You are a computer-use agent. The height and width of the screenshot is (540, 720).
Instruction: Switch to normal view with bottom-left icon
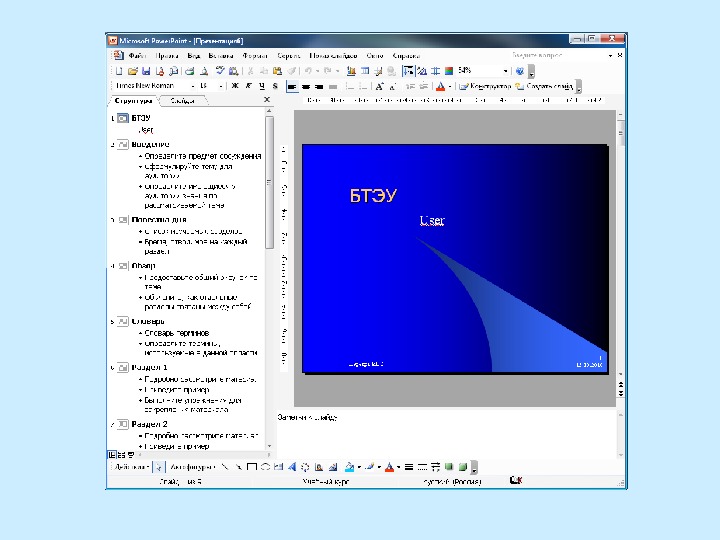click(x=112, y=455)
